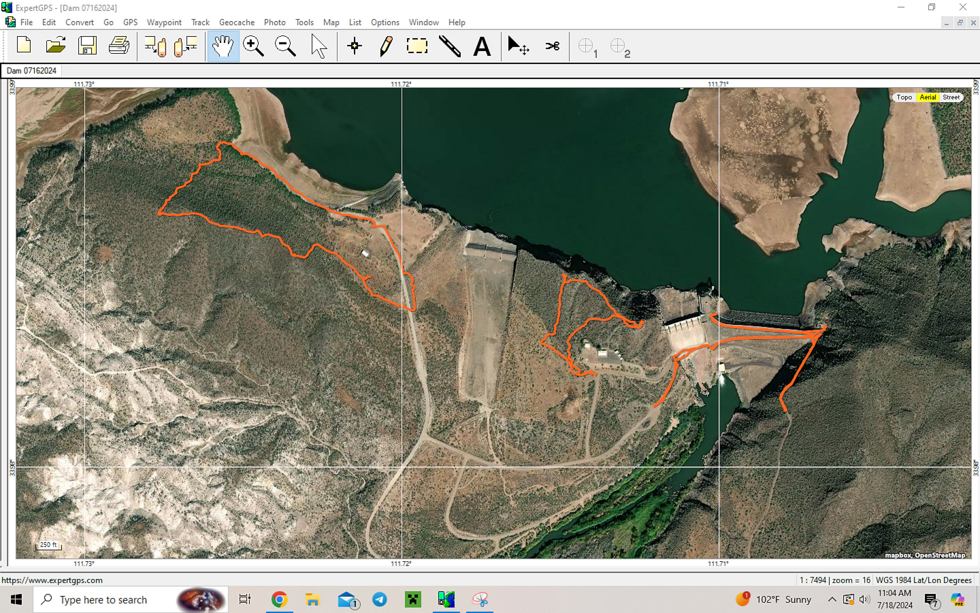Click the Zoom In magnifier tool
This screenshot has height=613, width=980.
pyautogui.click(x=254, y=46)
